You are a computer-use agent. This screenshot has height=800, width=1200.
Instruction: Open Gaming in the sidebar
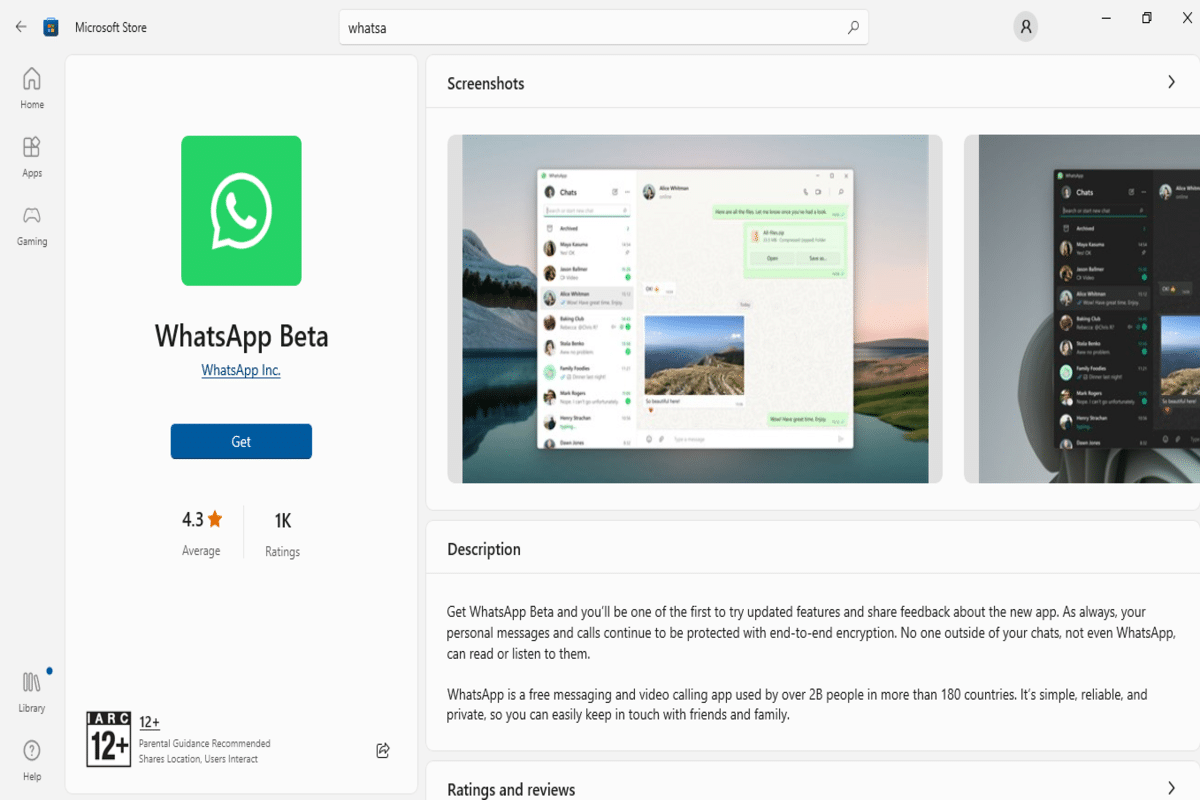click(32, 226)
